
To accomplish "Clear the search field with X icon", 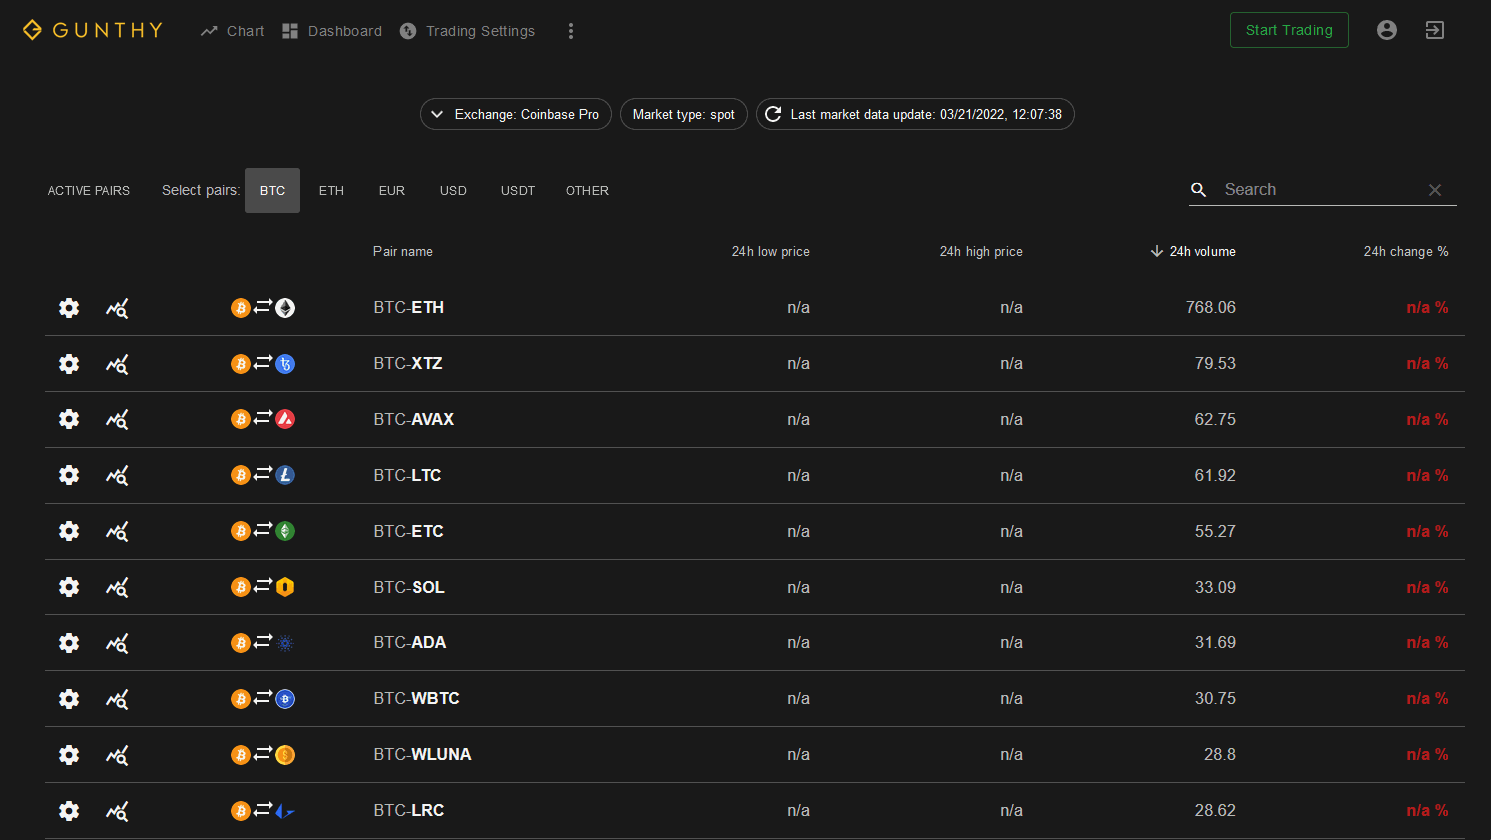I will 1435,190.
